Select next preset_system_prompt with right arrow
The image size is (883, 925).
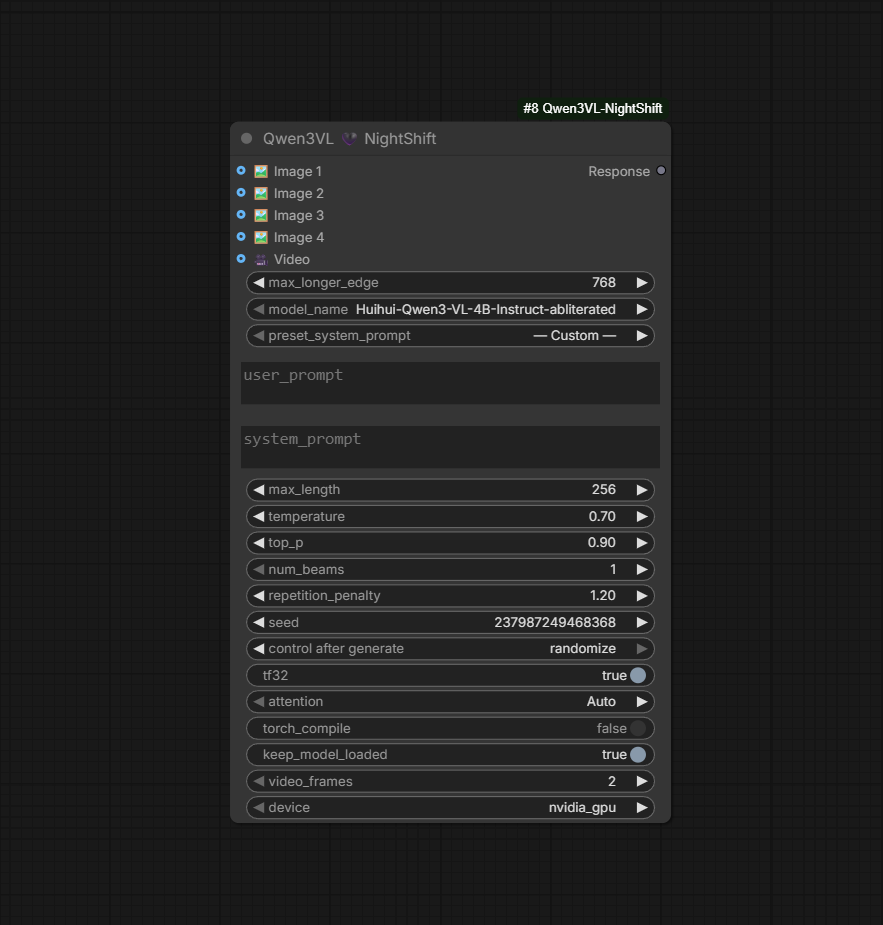pyautogui.click(x=642, y=336)
